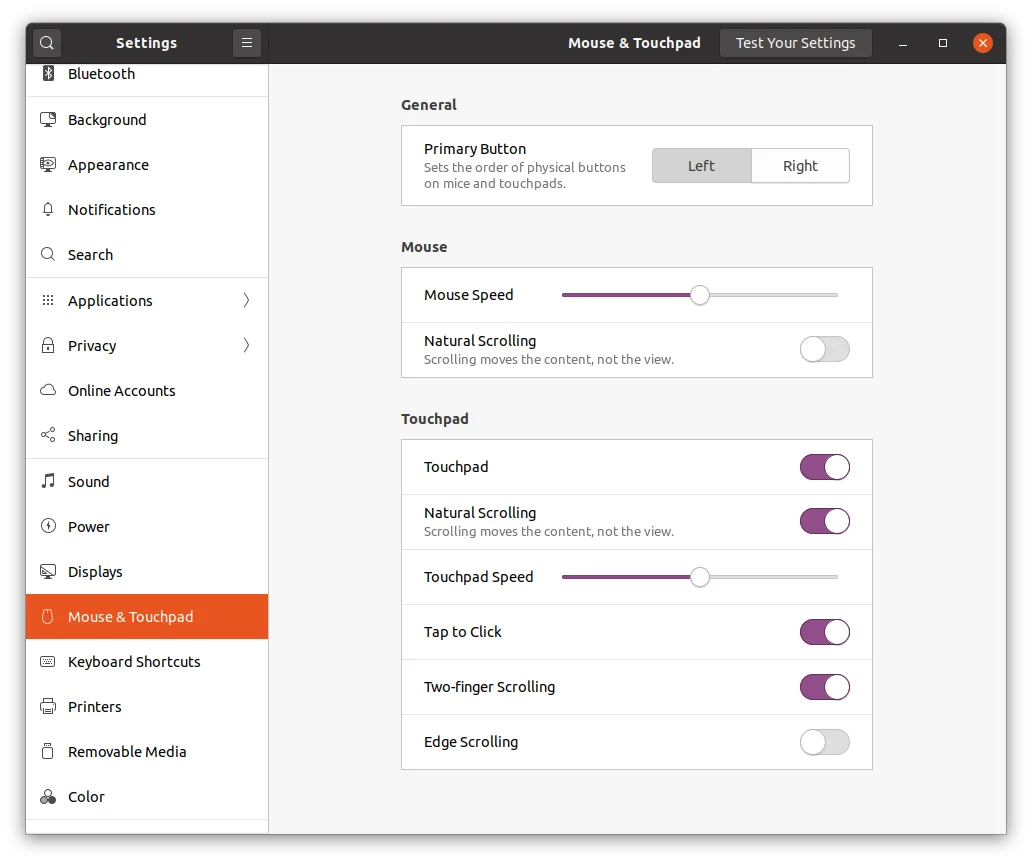The image size is (1032, 863).
Task: Open Color settings label
Action: [86, 797]
